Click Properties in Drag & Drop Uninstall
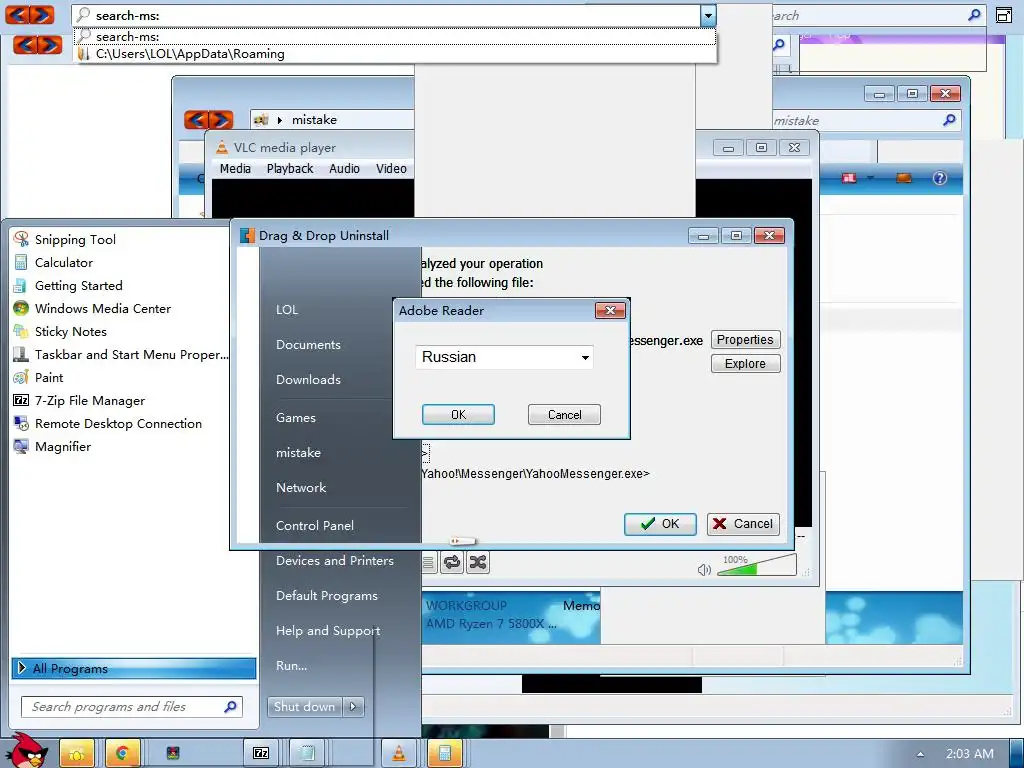1024x768 pixels. (x=745, y=340)
